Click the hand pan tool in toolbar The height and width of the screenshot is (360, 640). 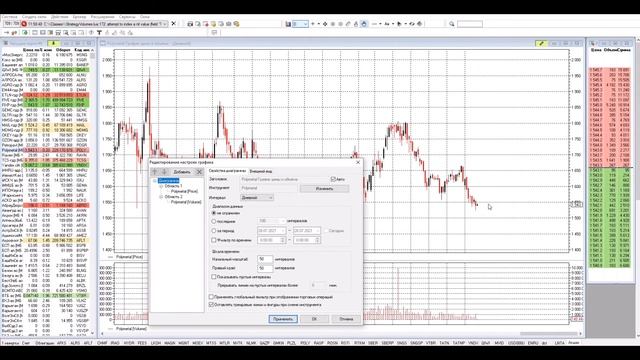coord(364,24)
